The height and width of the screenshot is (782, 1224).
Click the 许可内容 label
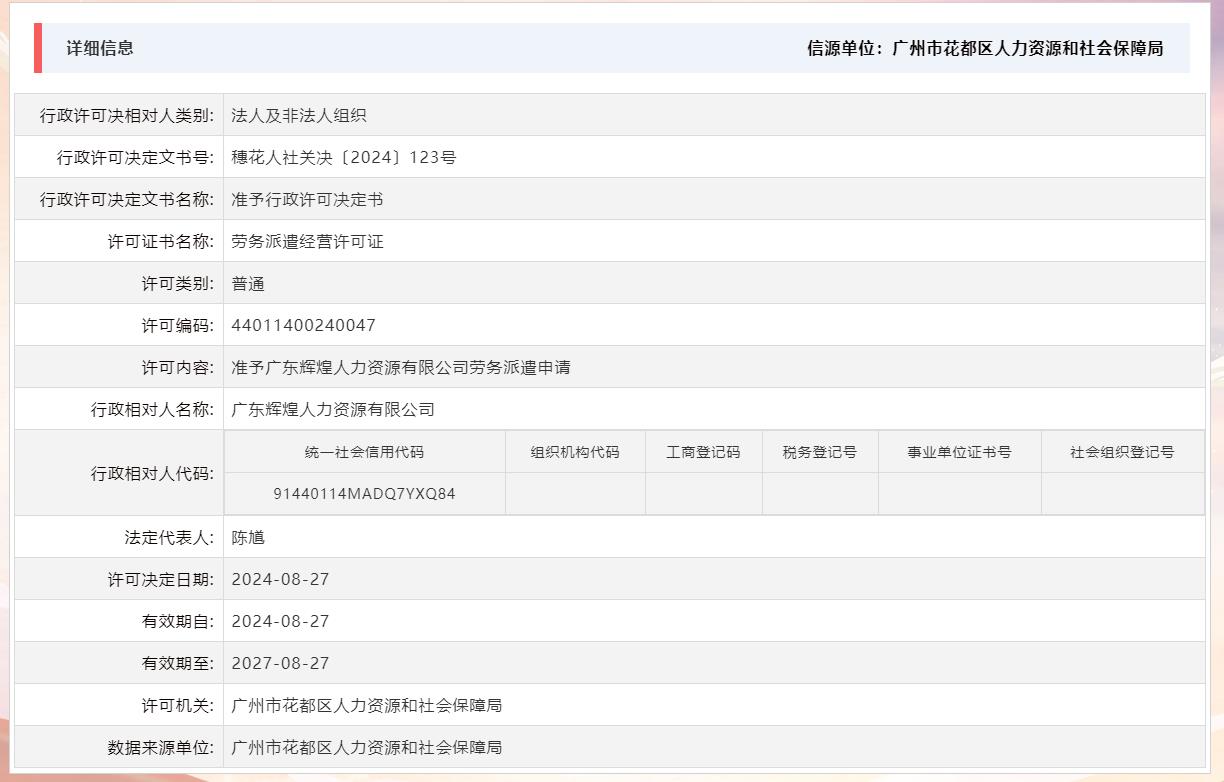(x=178, y=367)
